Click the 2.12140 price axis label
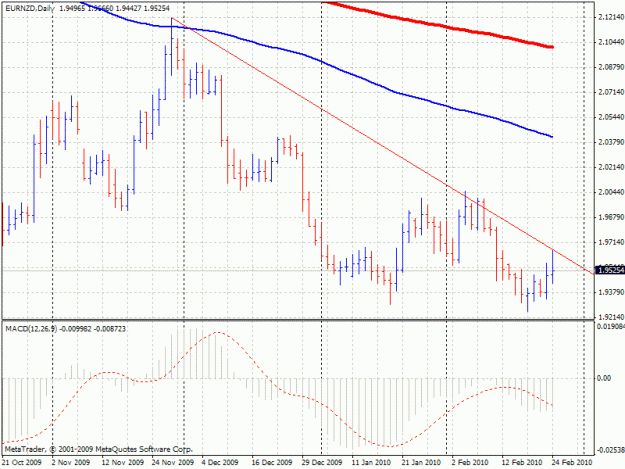This screenshot has width=625, height=469. 611,17
